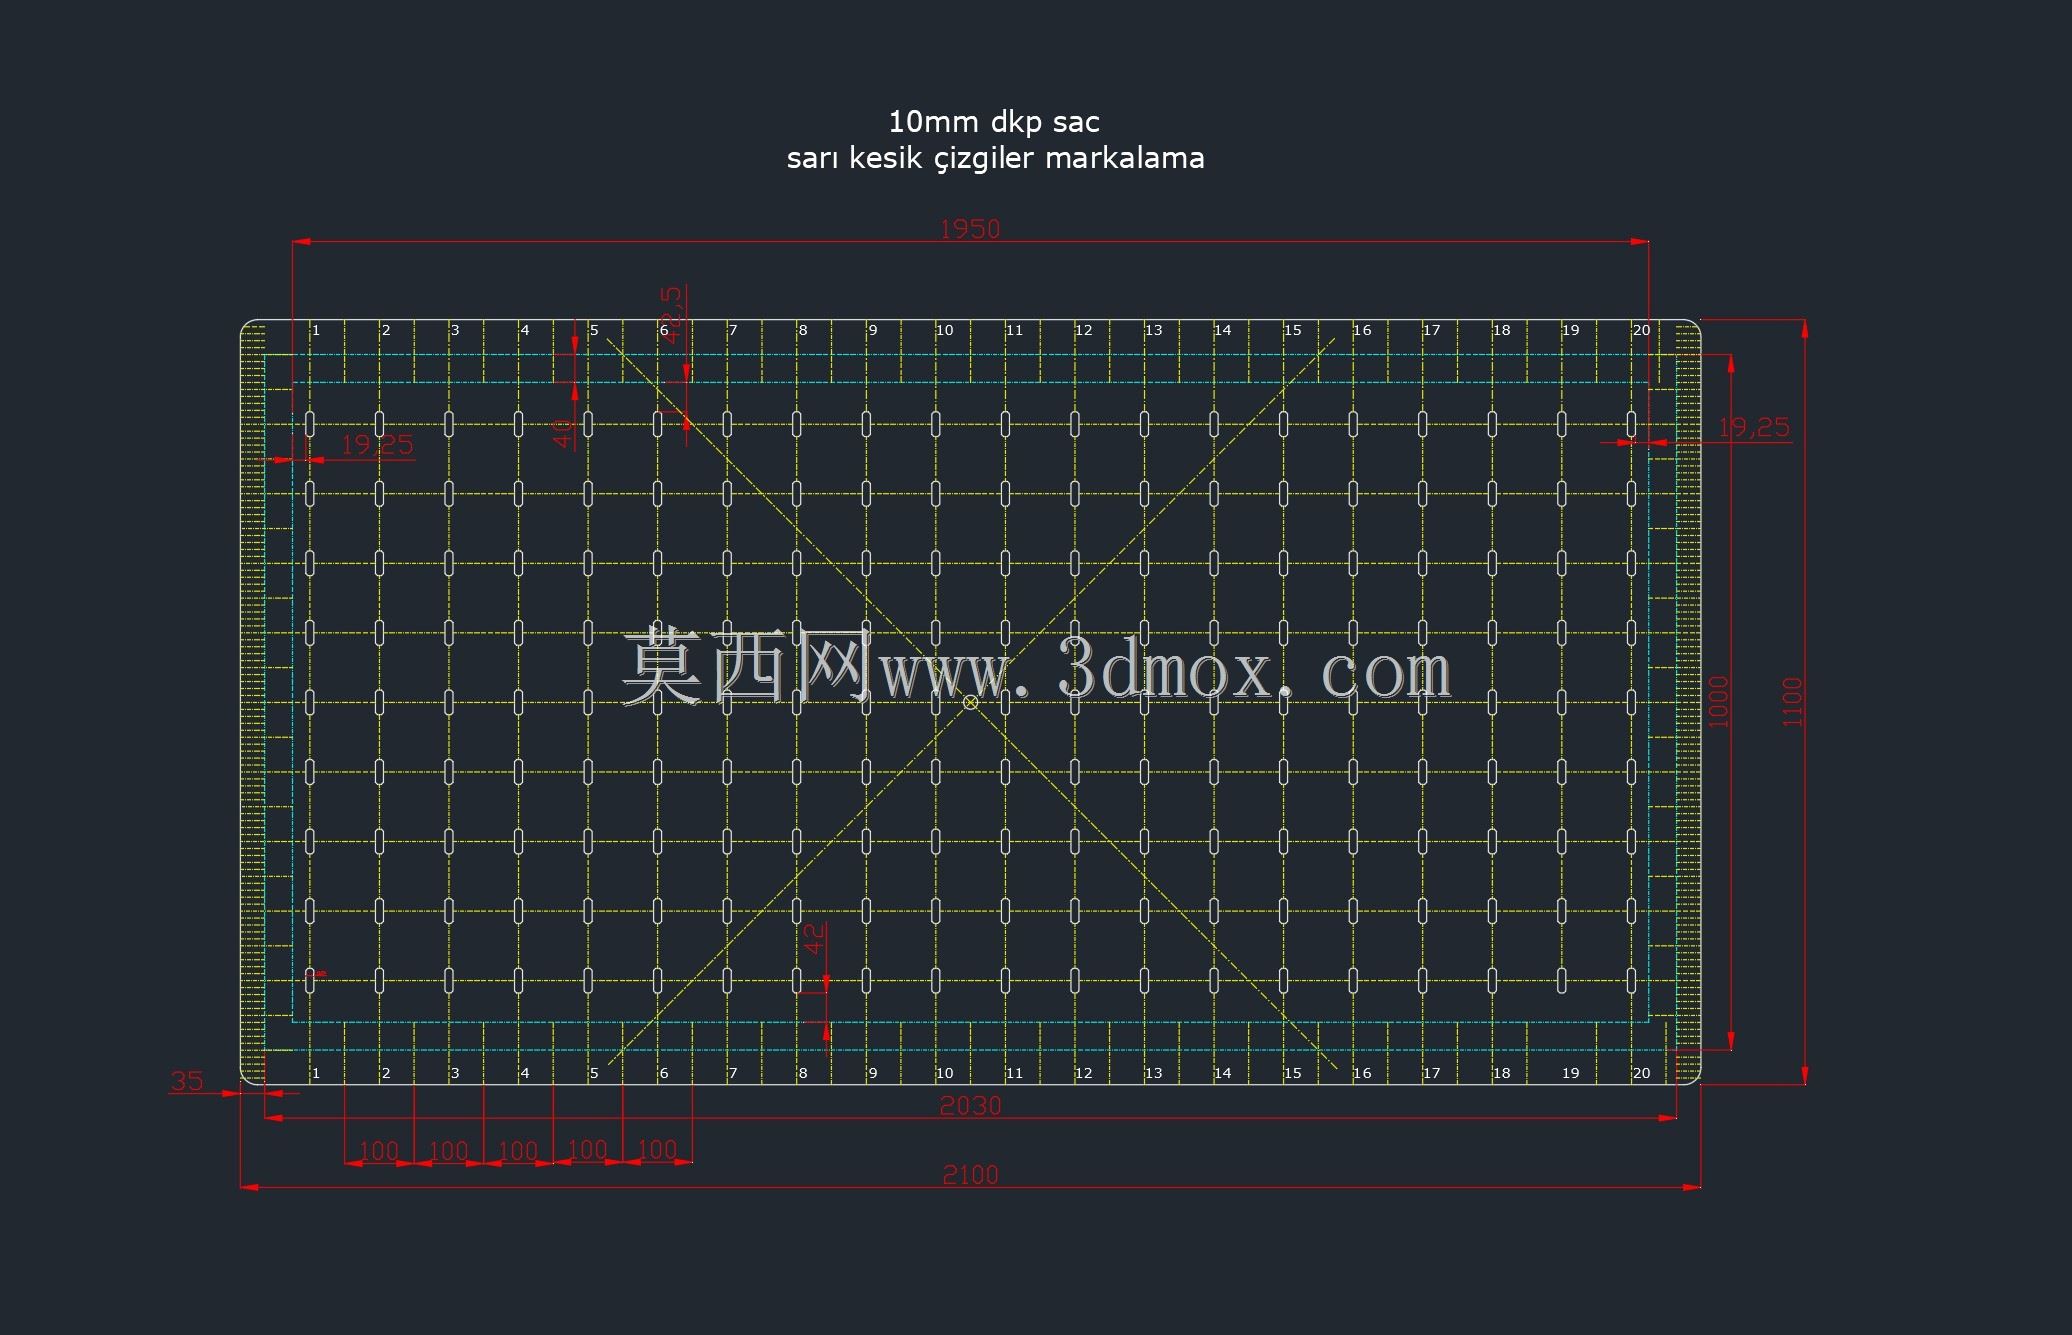This screenshot has width=2072, height=1335.
Task: Pick column number 19 in bottom row
Action: (1571, 1073)
